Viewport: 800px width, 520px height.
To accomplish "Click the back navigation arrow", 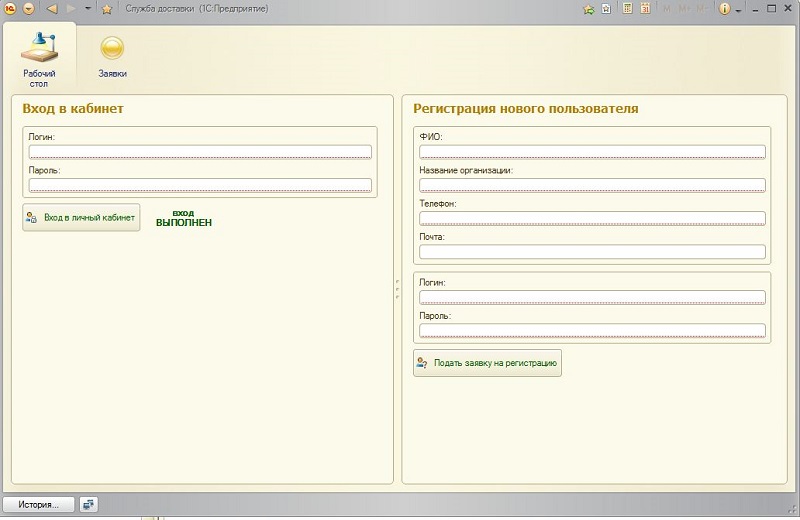I will [x=52, y=9].
